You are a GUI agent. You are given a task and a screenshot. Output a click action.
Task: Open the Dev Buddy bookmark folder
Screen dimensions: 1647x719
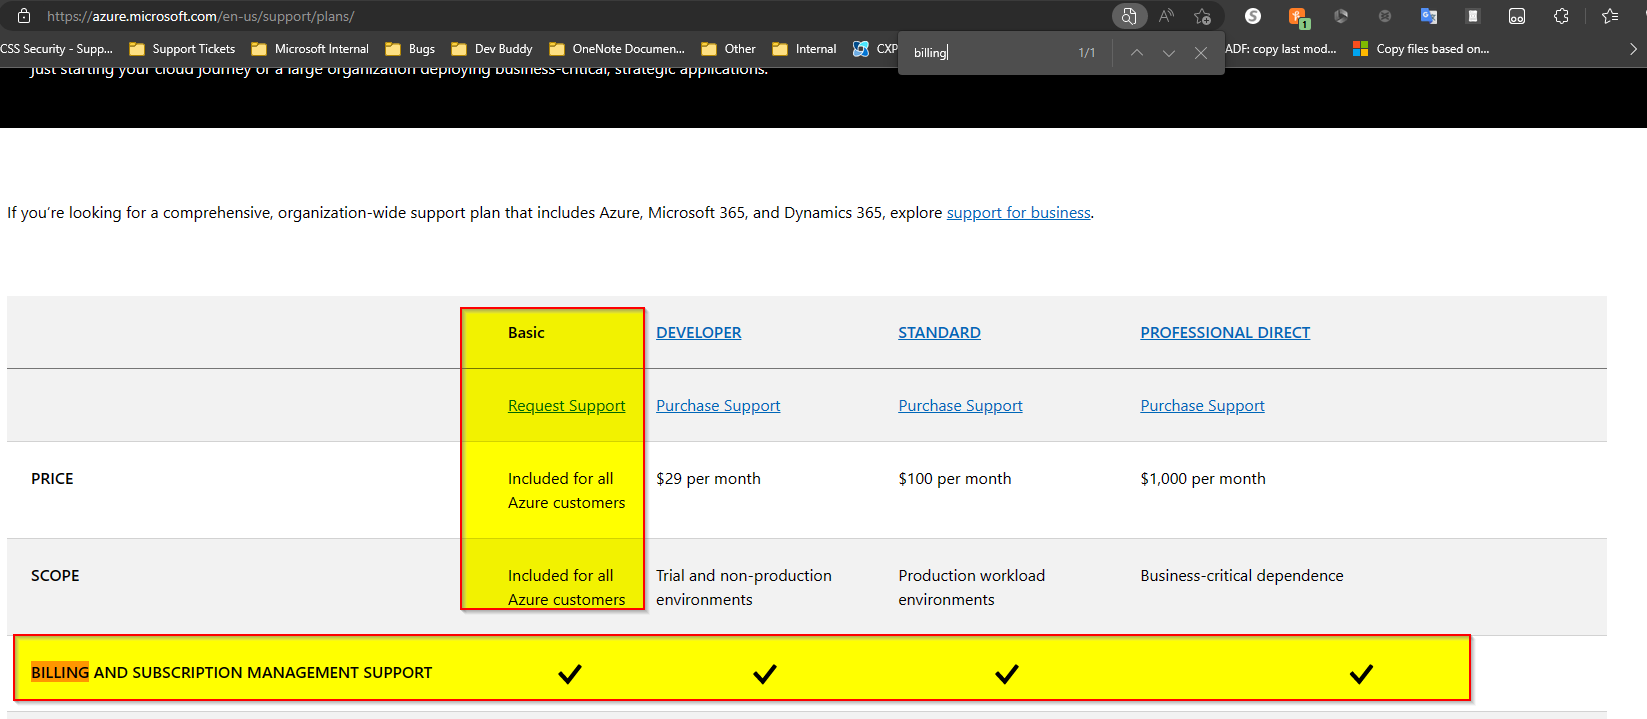click(x=492, y=48)
